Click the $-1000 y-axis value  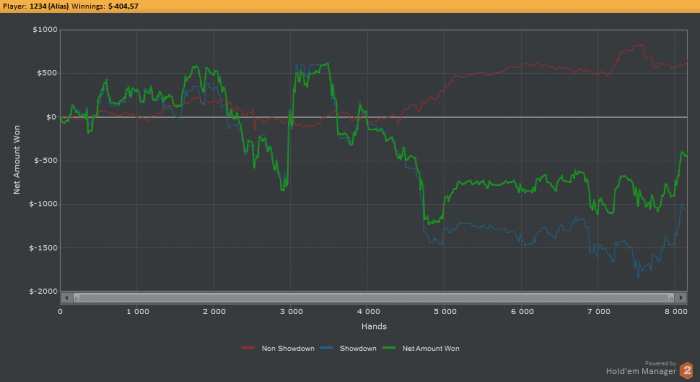pyautogui.click(x=44, y=204)
